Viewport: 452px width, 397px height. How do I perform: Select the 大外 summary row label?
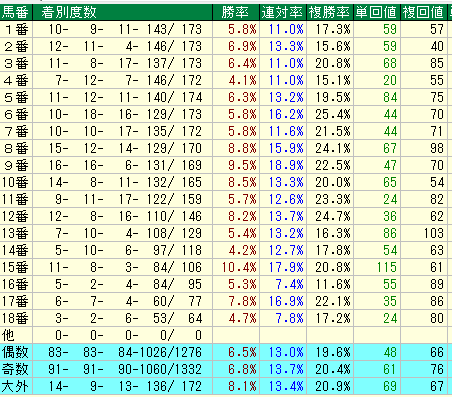pos(15,386)
